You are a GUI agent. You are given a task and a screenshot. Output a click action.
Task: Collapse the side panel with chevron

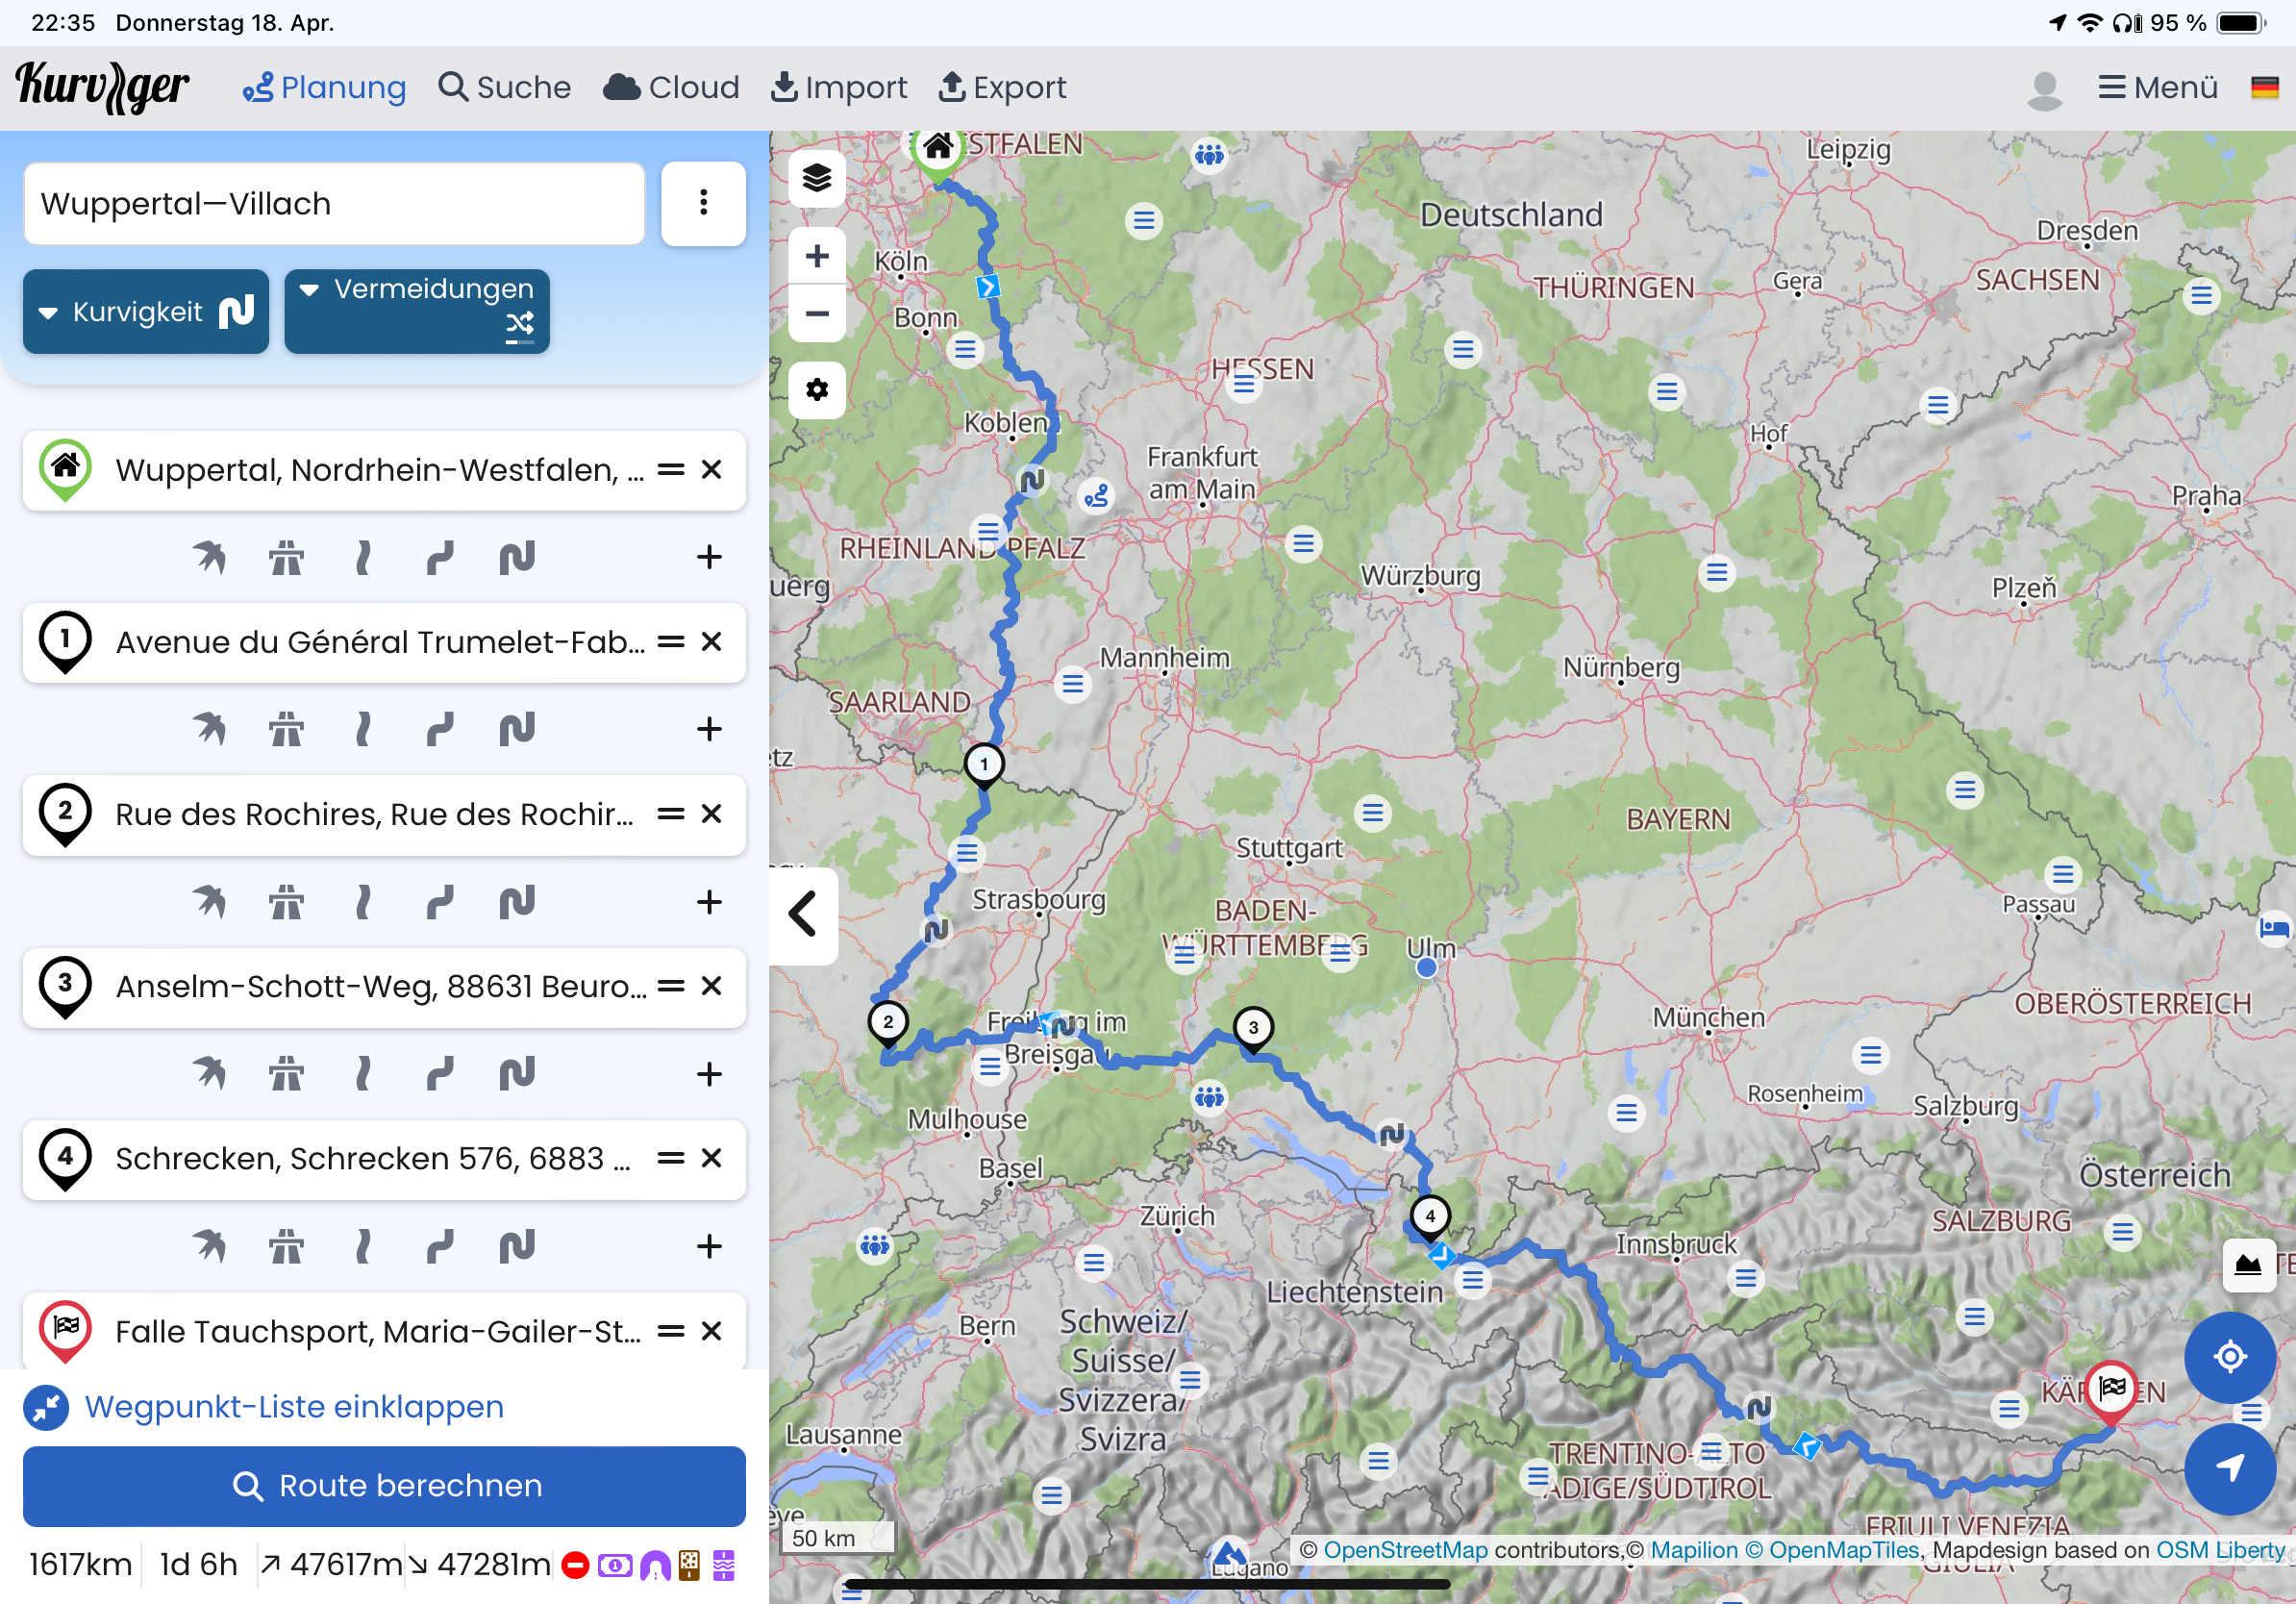point(803,914)
